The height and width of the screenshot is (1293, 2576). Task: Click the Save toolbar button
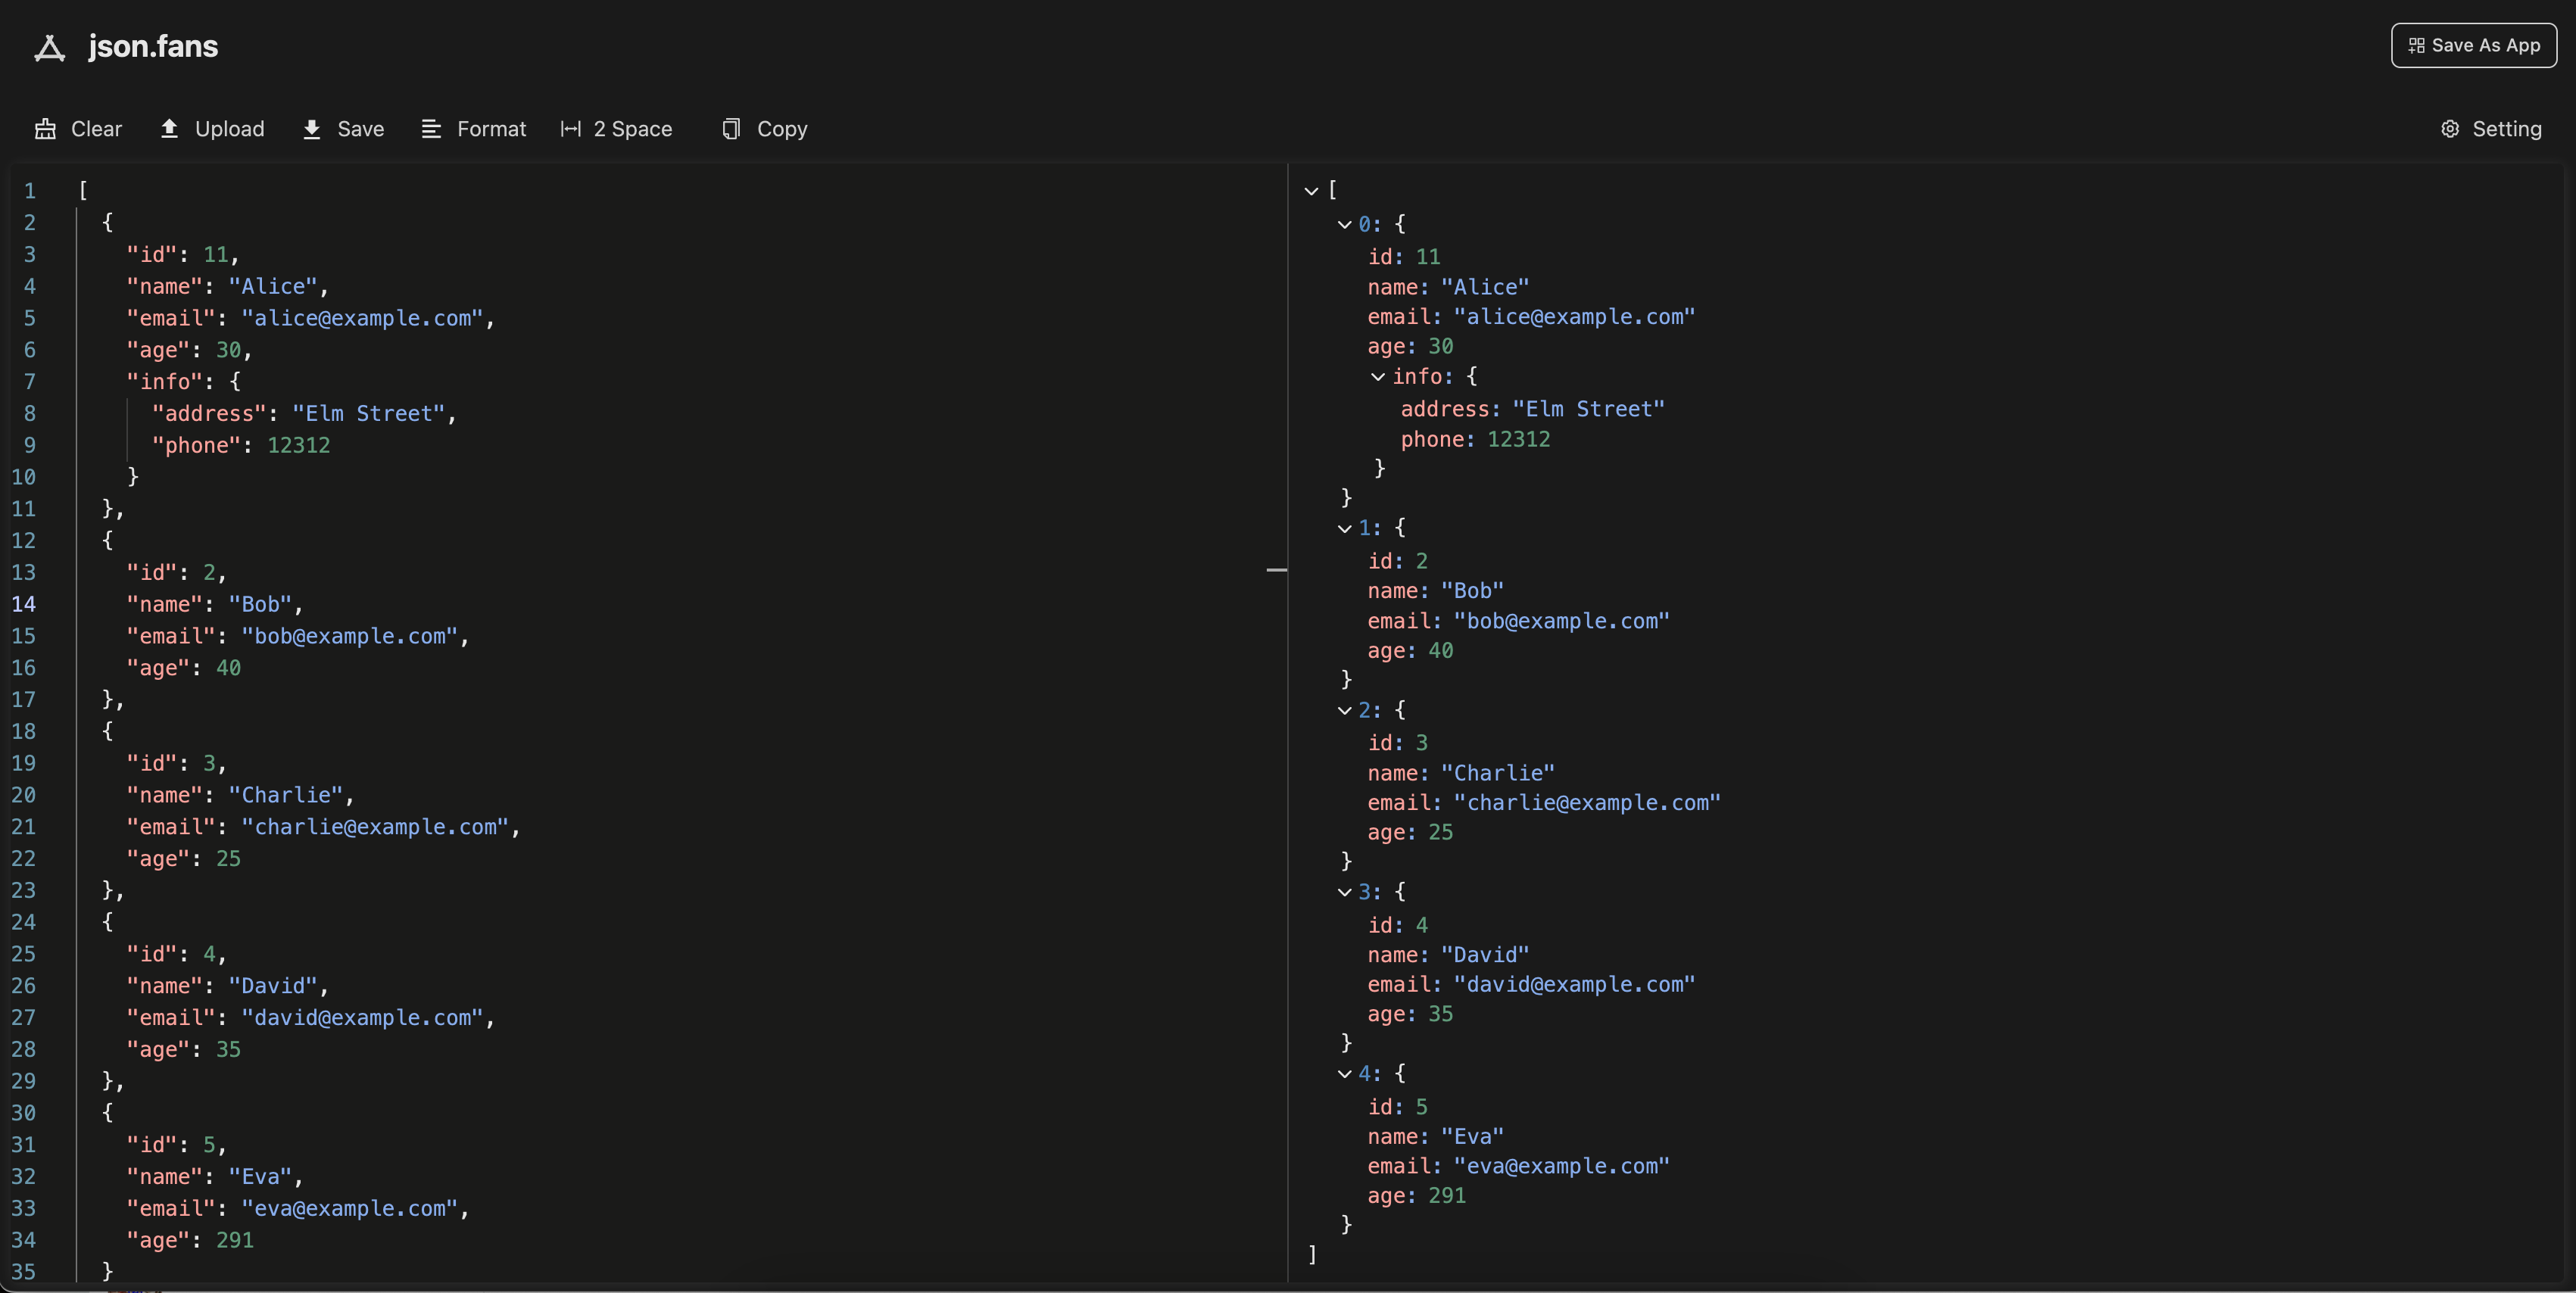click(x=343, y=129)
